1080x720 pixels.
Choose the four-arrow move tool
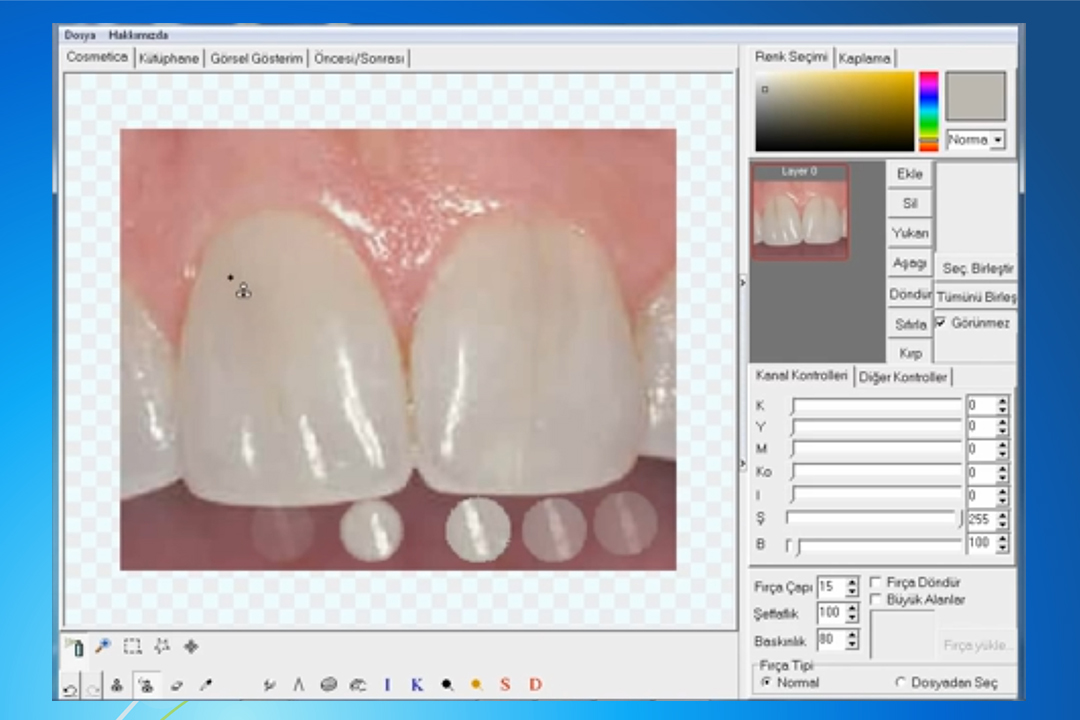[x=191, y=646]
